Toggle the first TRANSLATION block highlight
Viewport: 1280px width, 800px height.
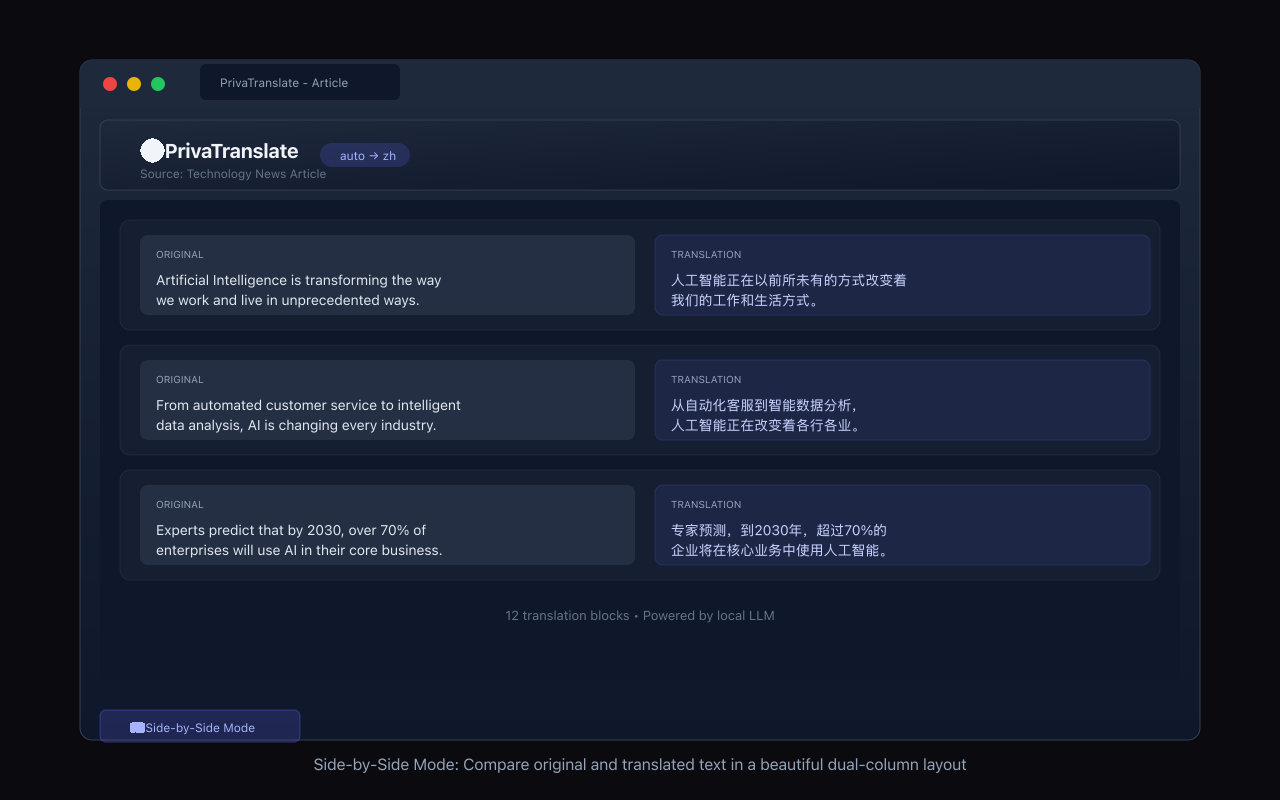tap(902, 275)
